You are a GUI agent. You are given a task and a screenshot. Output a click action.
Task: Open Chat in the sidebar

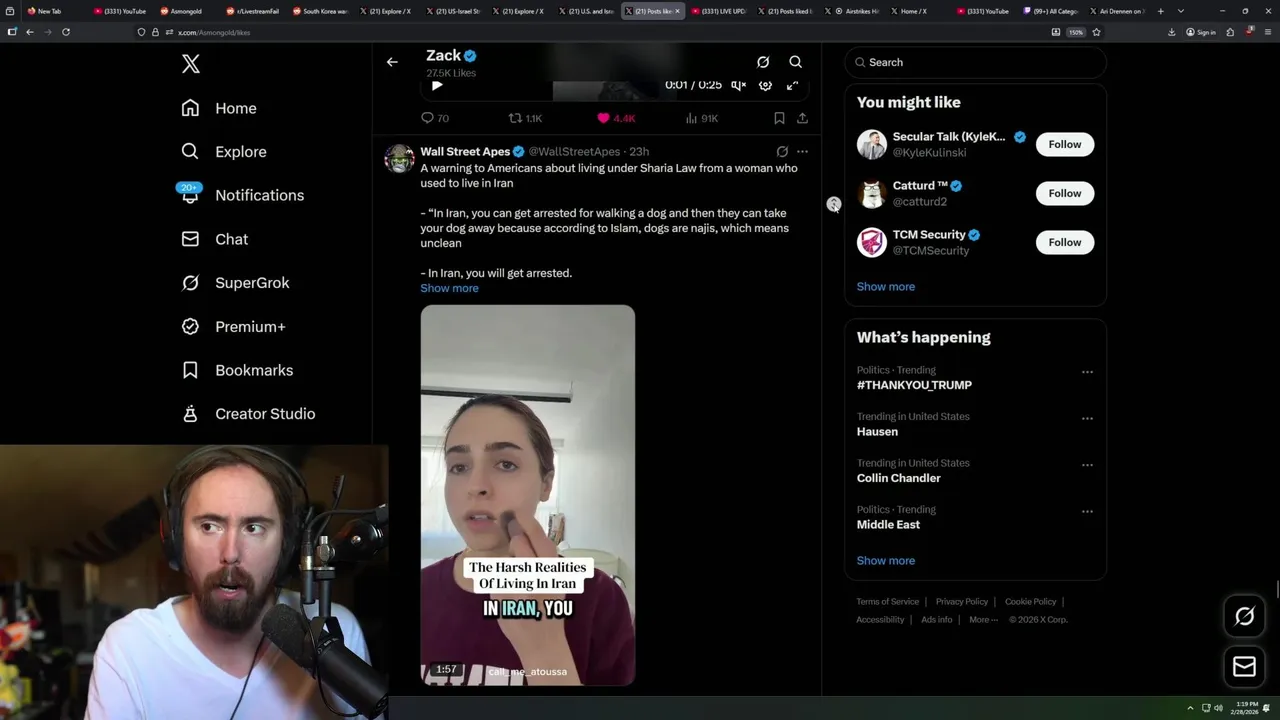point(214,239)
